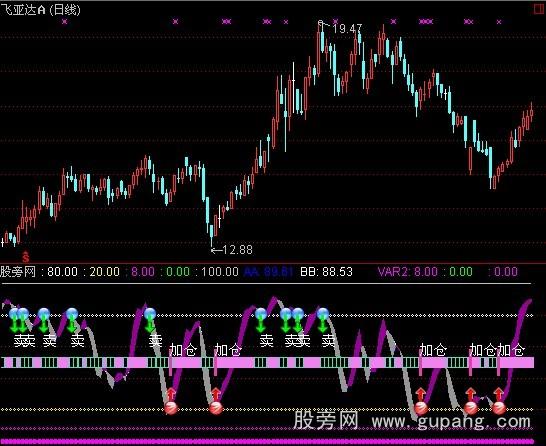546x446 pixels.
Task: Click the rightmost red buy ball icon
Action: click(x=498, y=407)
